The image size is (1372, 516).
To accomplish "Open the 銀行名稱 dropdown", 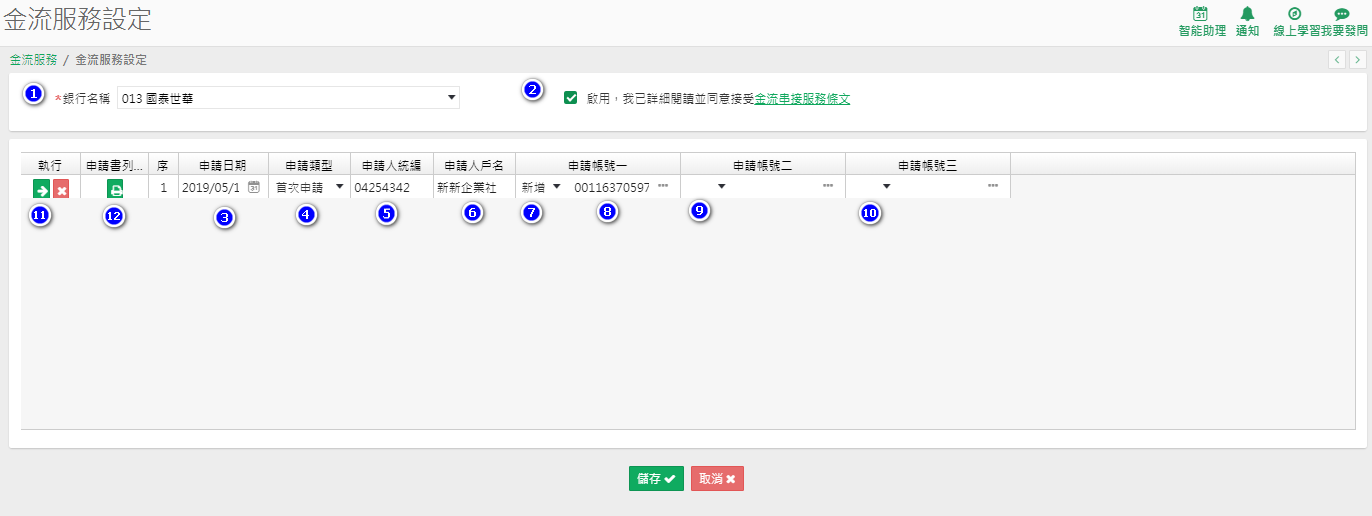I will [288, 98].
